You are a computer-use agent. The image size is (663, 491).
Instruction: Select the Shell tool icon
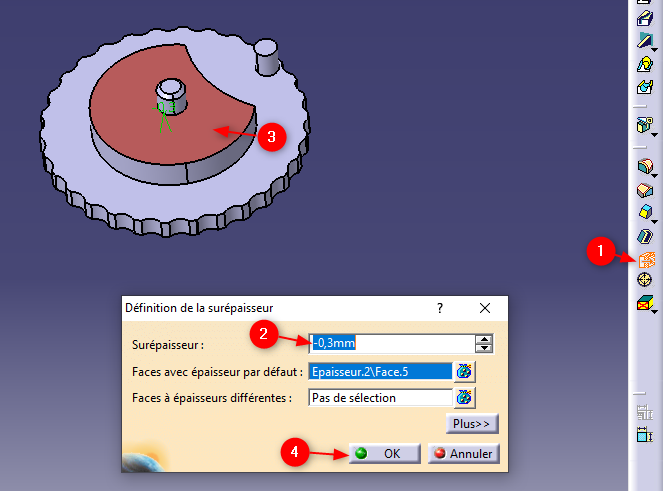click(x=645, y=236)
